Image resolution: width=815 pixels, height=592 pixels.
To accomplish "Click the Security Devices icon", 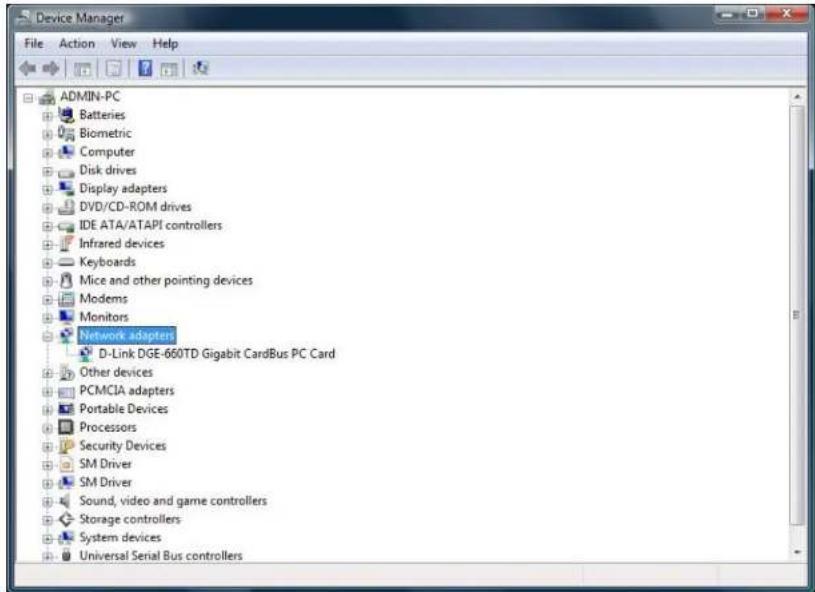I will tap(66, 446).
